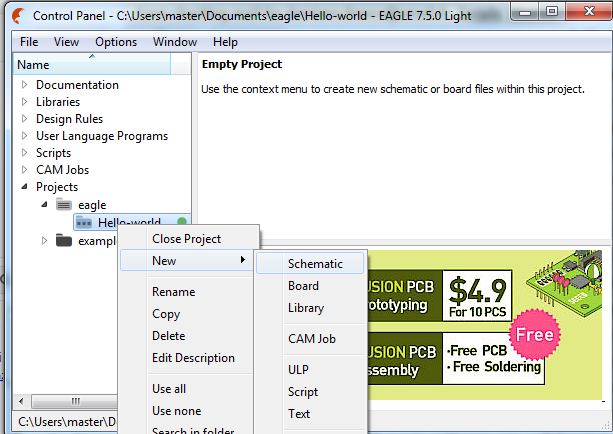
Task: Open the New submenu entry
Action: point(187,260)
